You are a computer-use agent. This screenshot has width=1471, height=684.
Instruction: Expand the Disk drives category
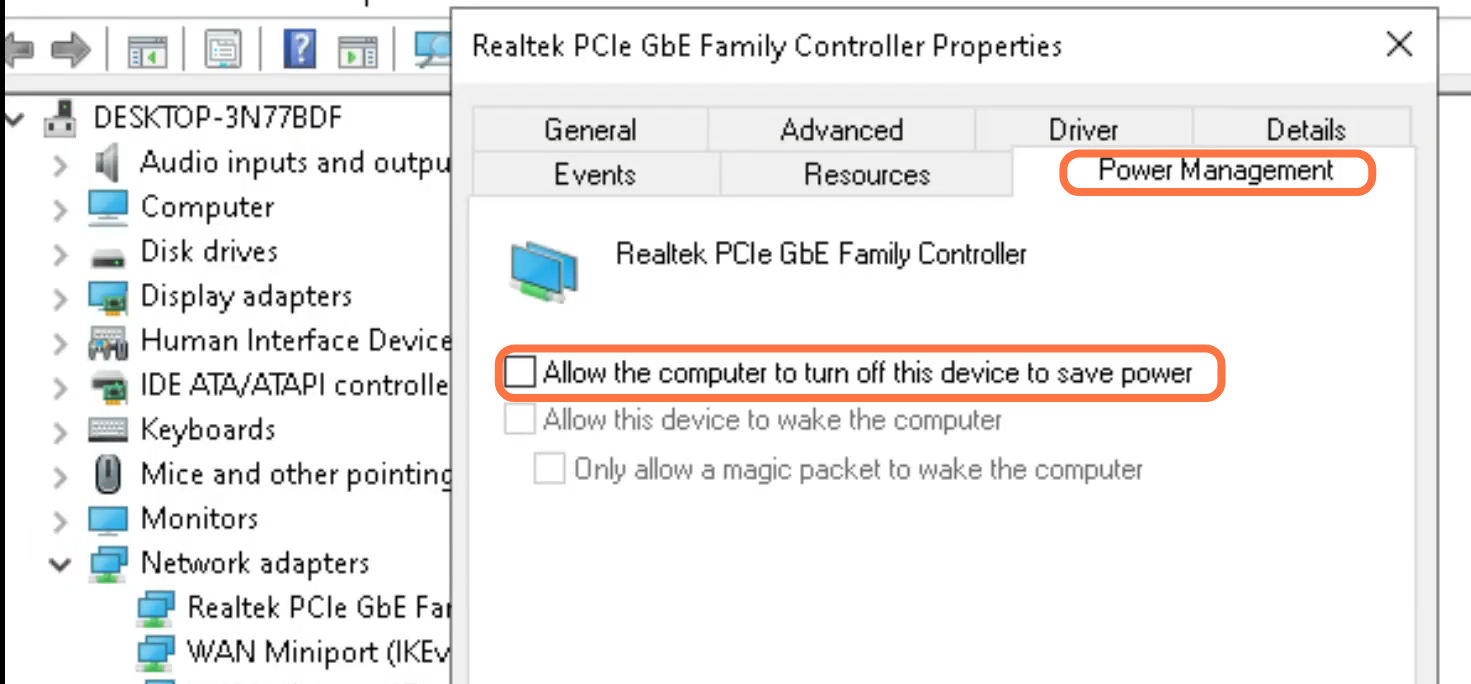point(60,253)
